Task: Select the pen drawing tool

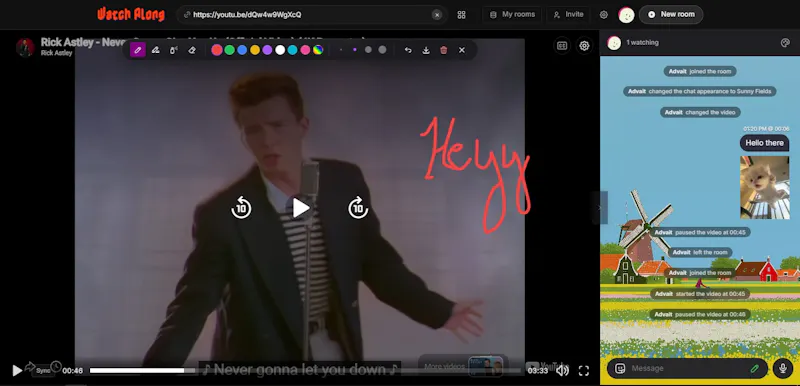Action: [138, 50]
